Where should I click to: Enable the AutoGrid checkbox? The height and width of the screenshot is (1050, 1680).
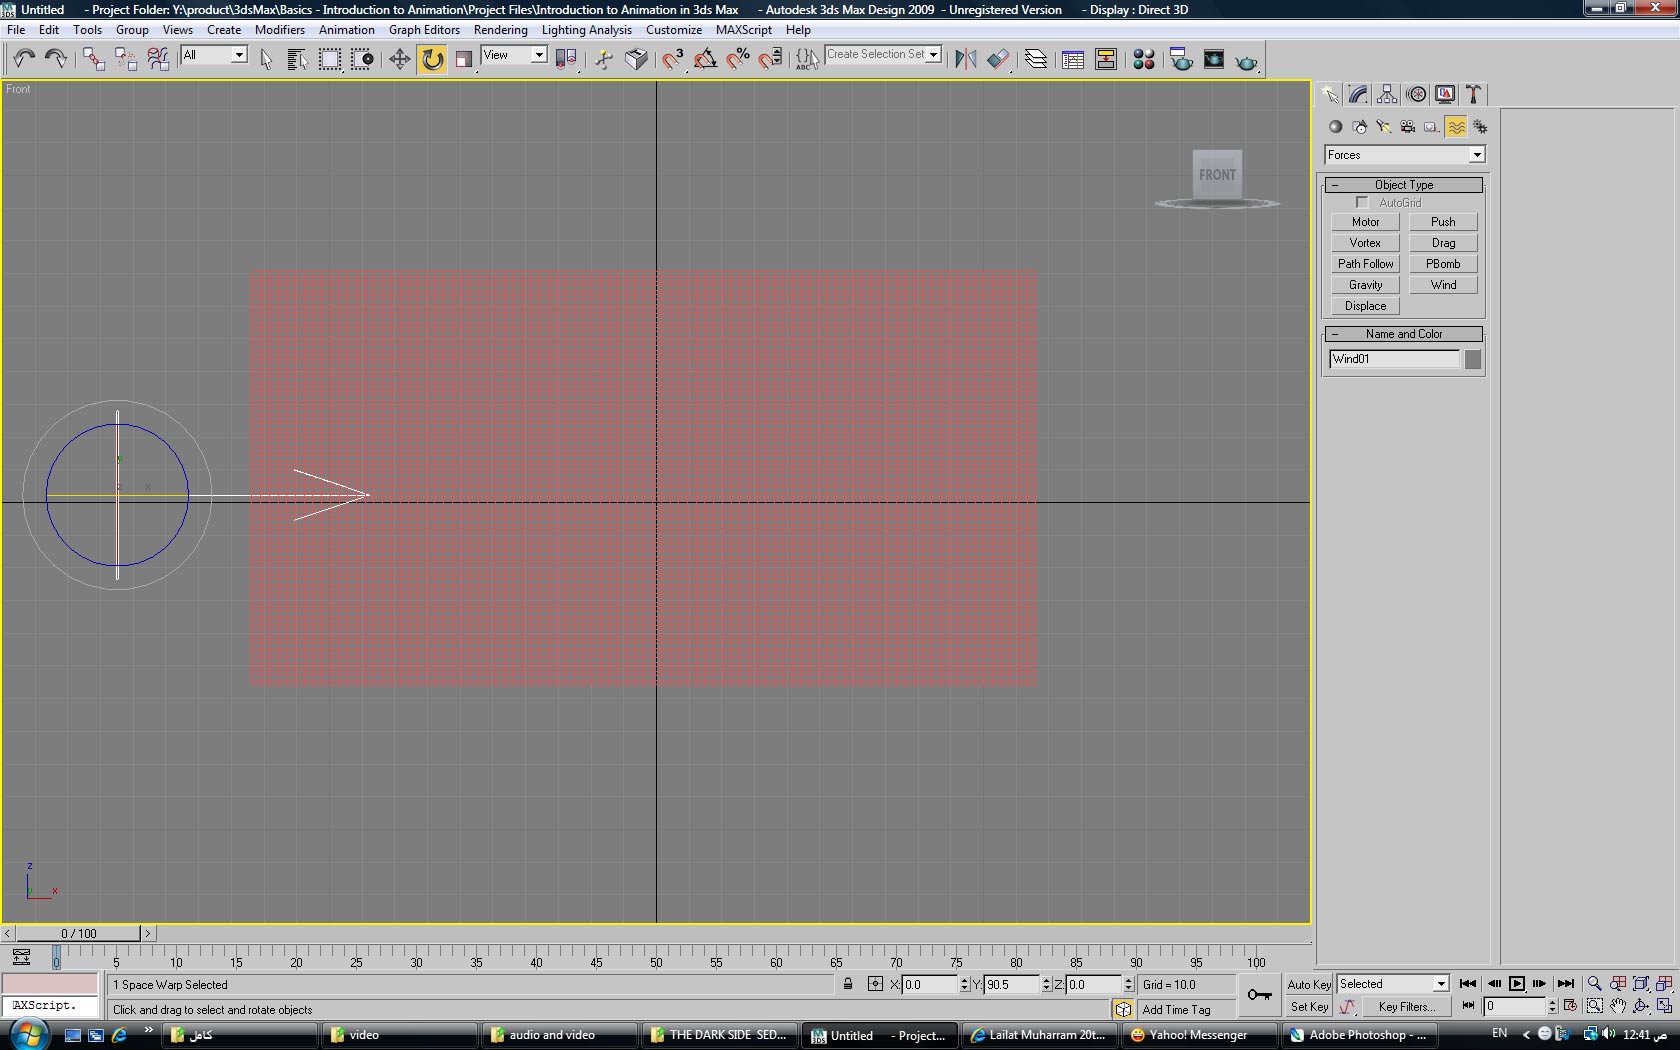pos(1362,203)
